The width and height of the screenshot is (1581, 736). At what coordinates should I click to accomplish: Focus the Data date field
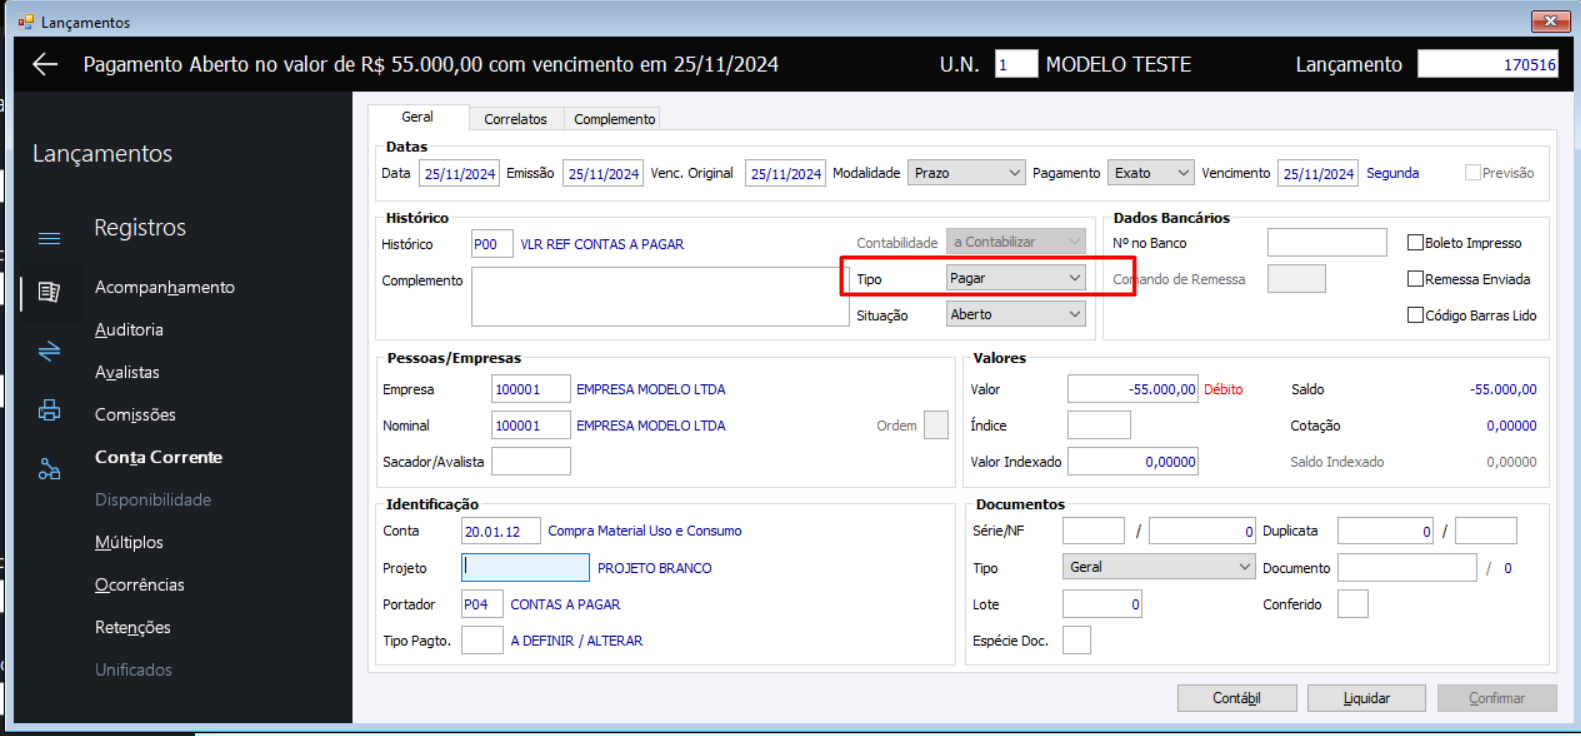459,173
